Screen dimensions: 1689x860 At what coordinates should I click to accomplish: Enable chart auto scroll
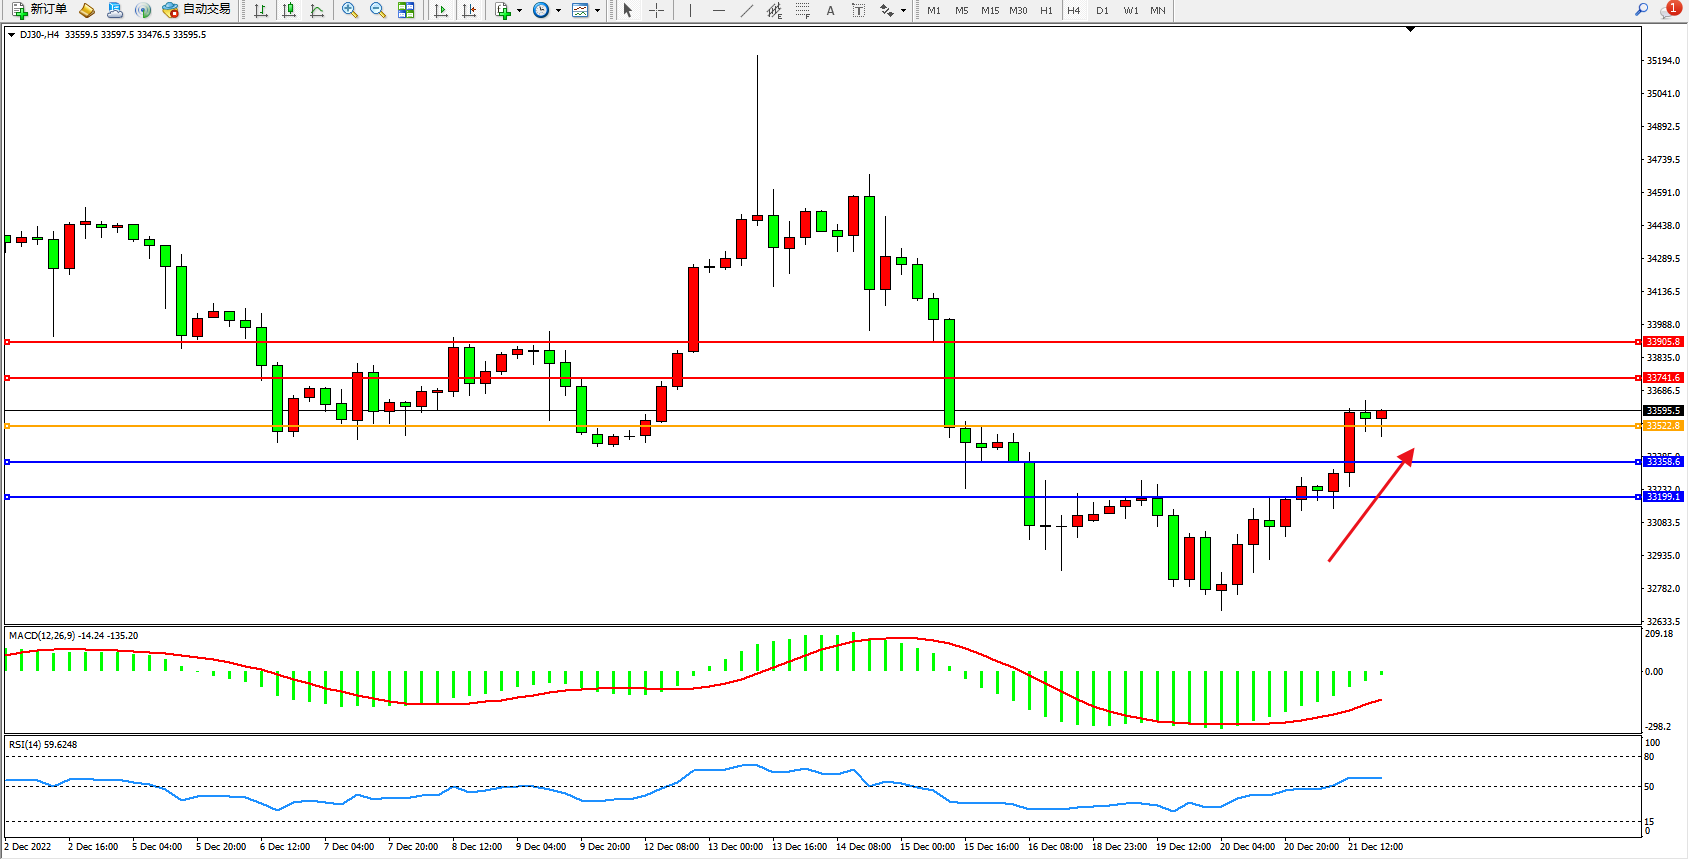(441, 10)
